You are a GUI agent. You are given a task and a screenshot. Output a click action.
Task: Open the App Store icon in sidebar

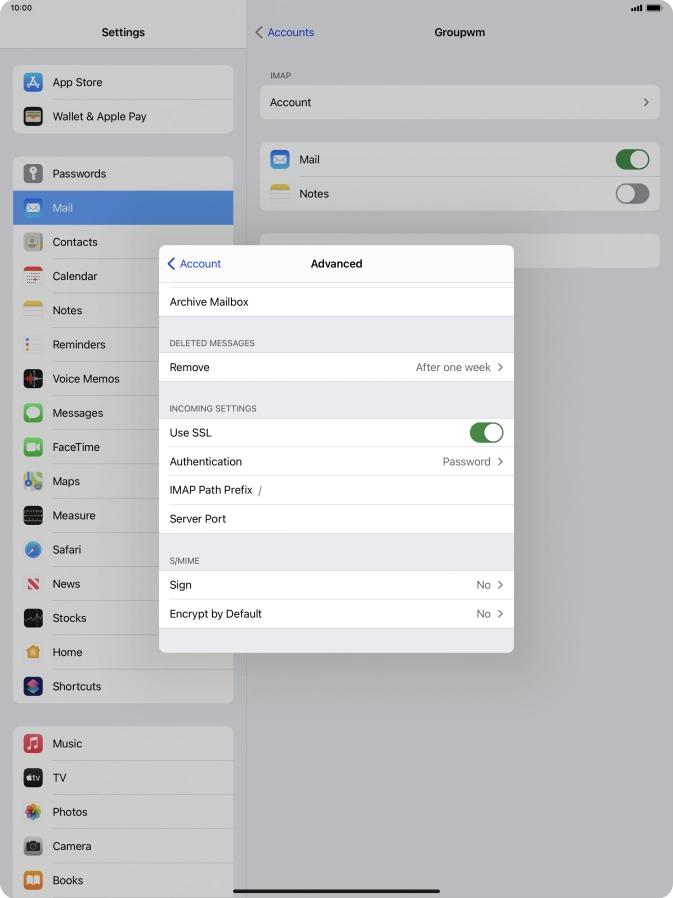point(33,83)
